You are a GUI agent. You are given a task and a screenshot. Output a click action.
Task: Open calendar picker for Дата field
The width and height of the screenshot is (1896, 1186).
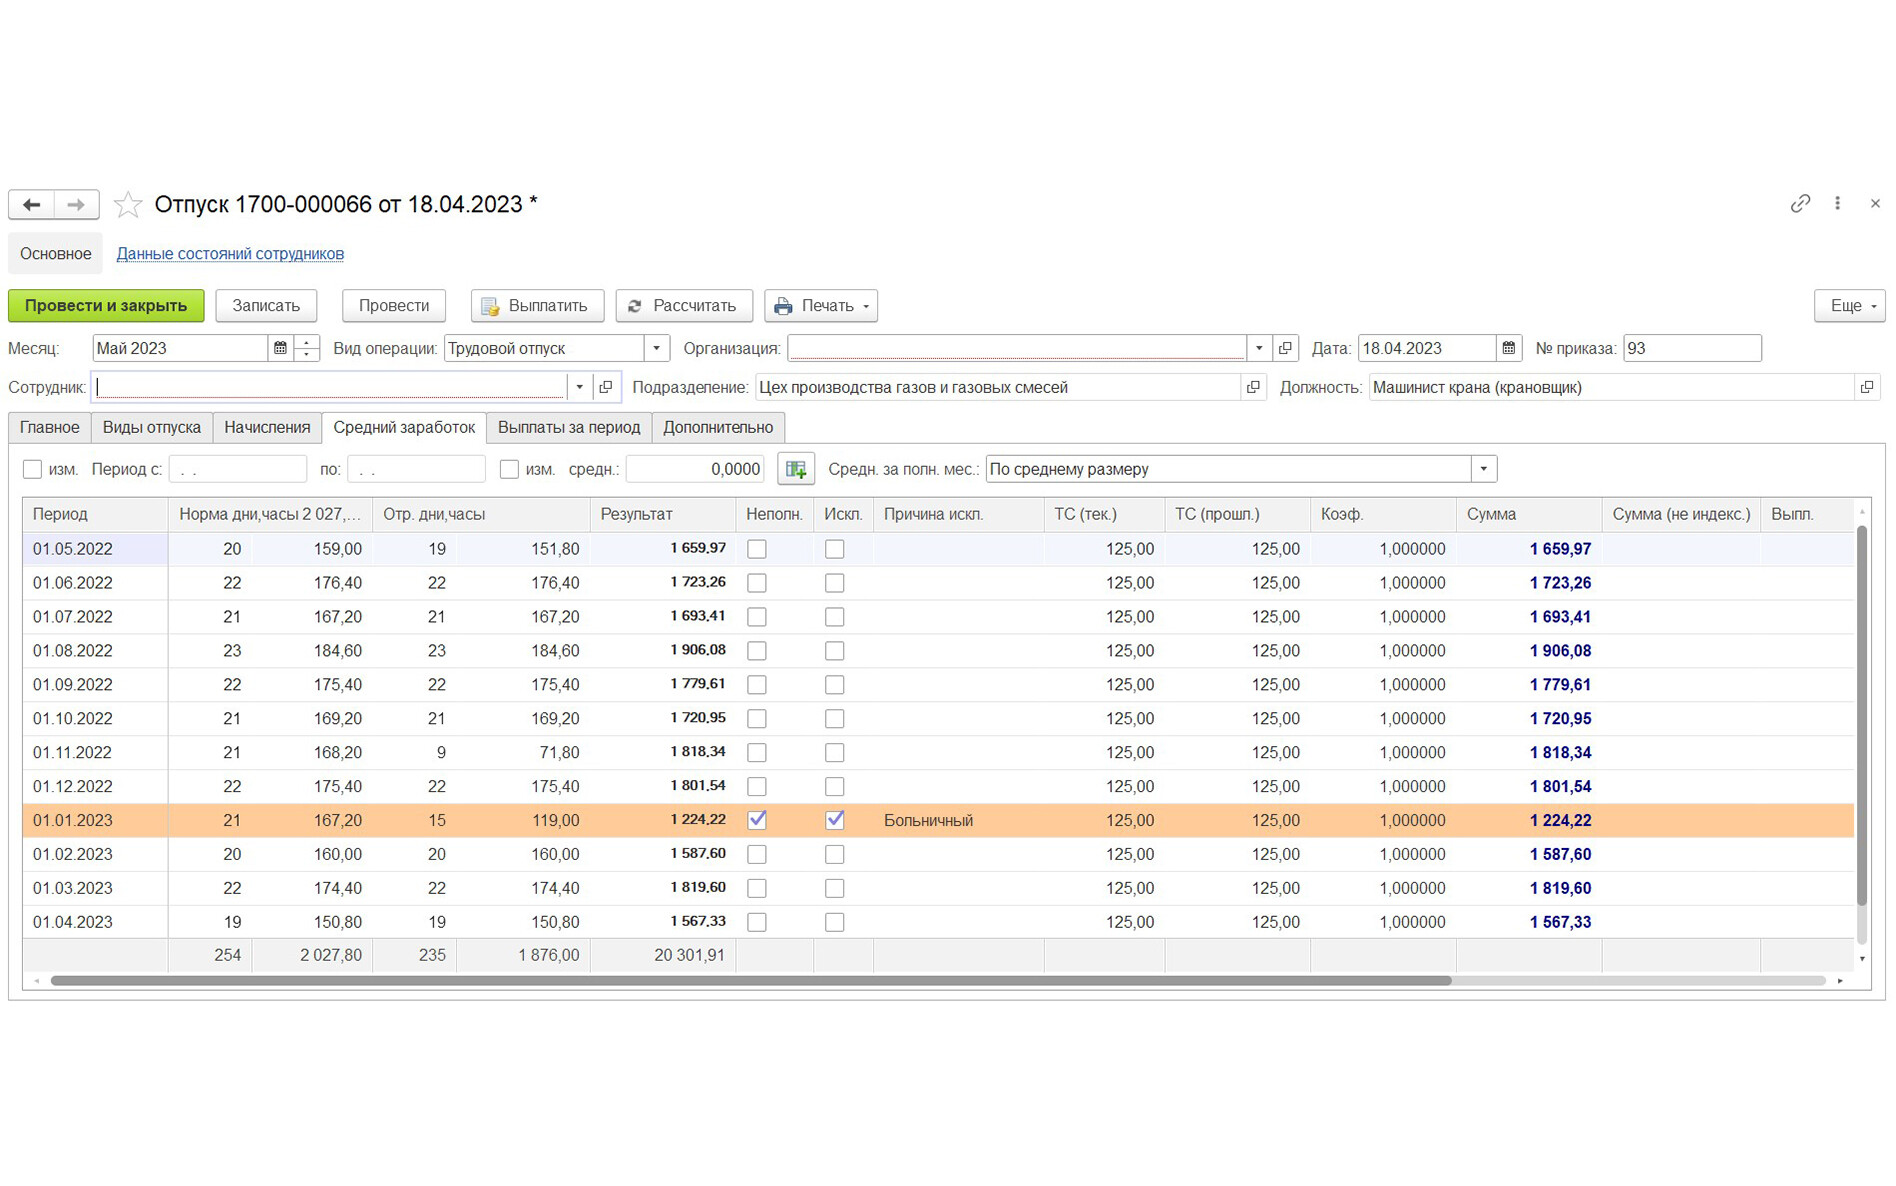pos(1508,348)
